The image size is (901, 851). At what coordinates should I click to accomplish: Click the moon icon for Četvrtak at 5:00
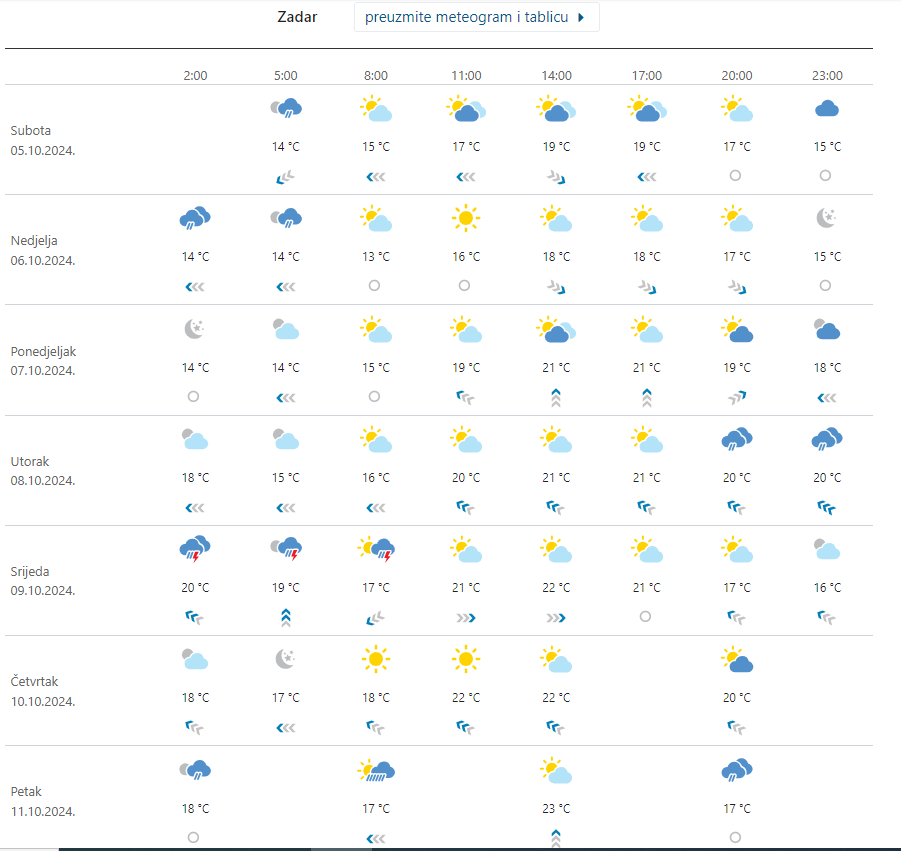[x=286, y=659]
